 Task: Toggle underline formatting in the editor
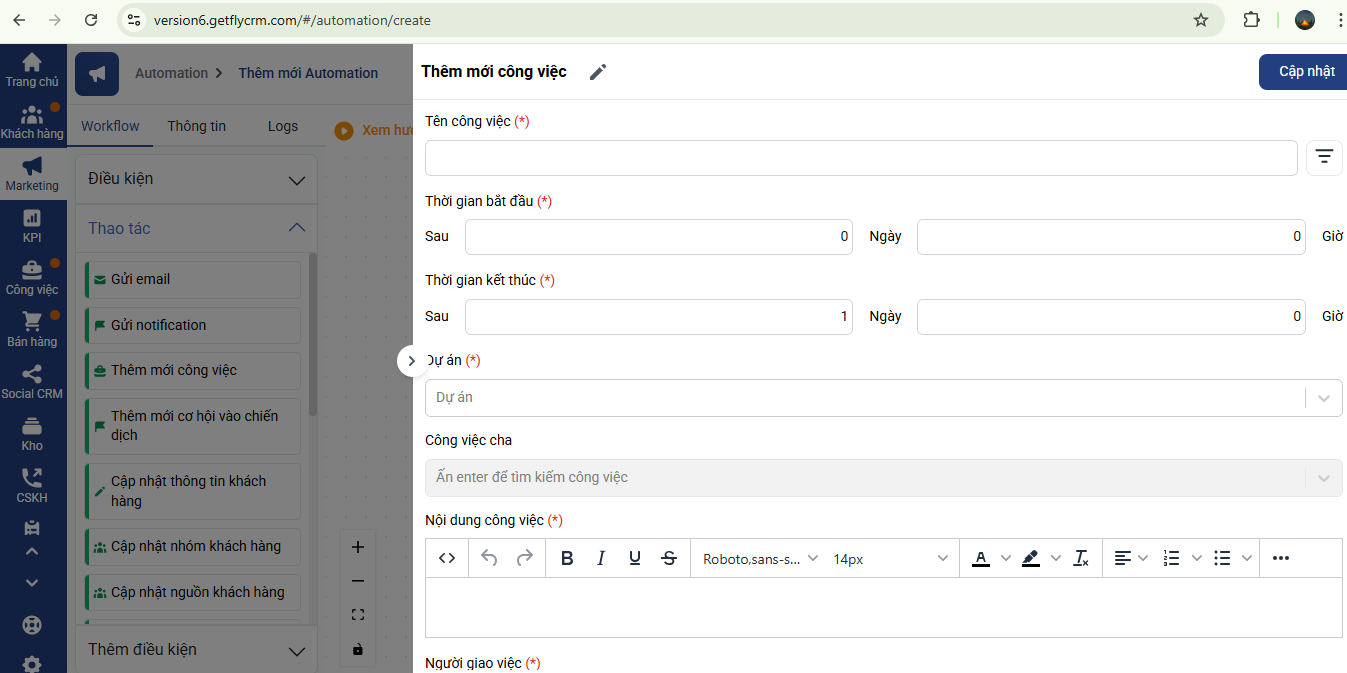[x=635, y=558]
